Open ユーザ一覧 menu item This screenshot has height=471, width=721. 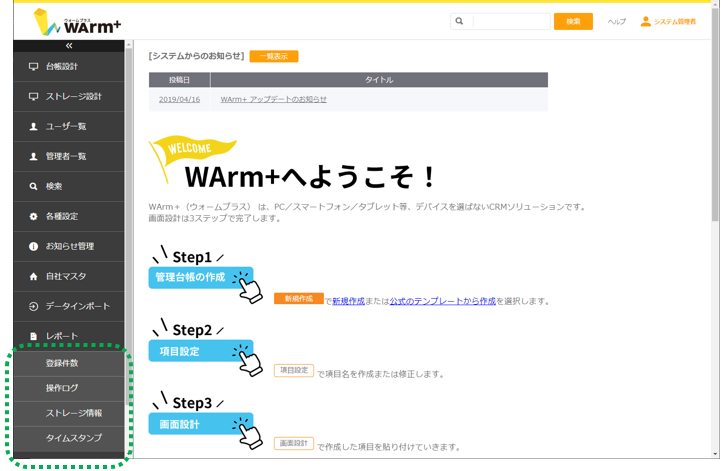click(69, 126)
